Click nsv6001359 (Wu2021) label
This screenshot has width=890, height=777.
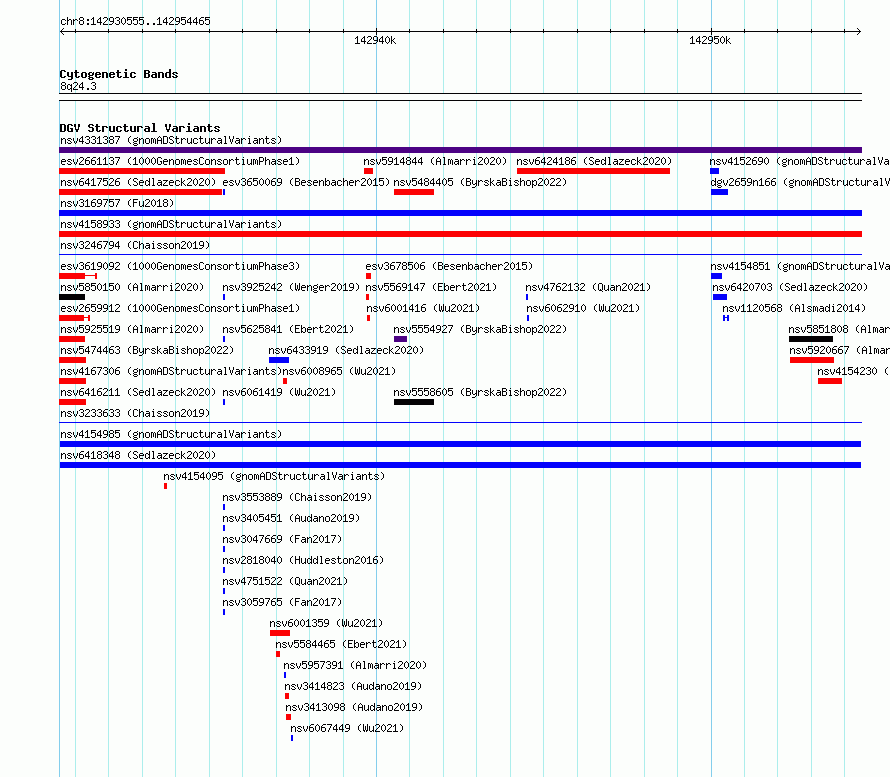(326, 623)
